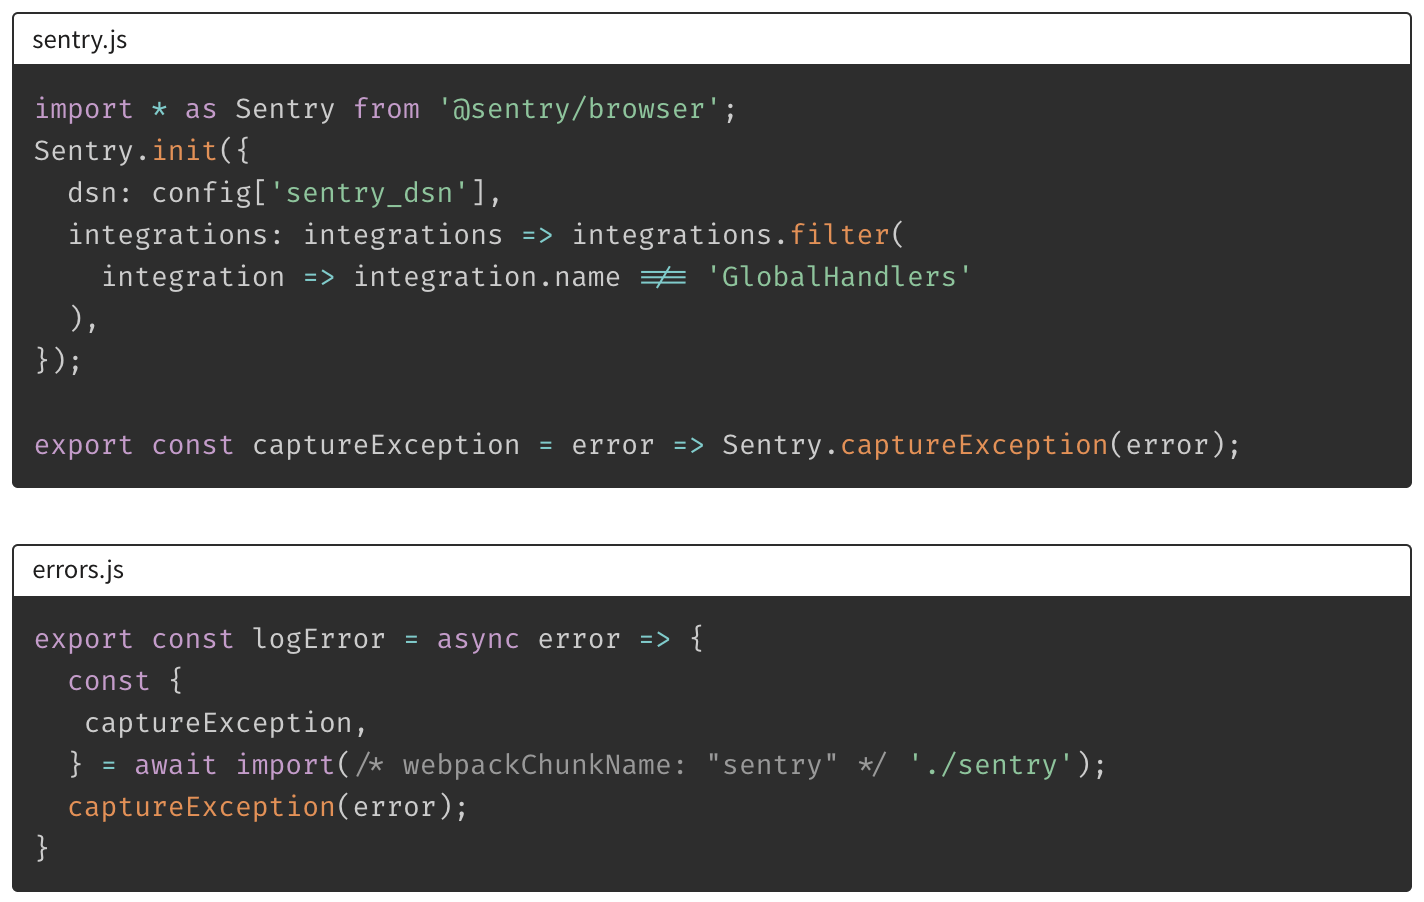The width and height of the screenshot is (1424, 902).
Task: Select the 'sentry_dsn' config key string
Action: pyautogui.click(x=369, y=193)
